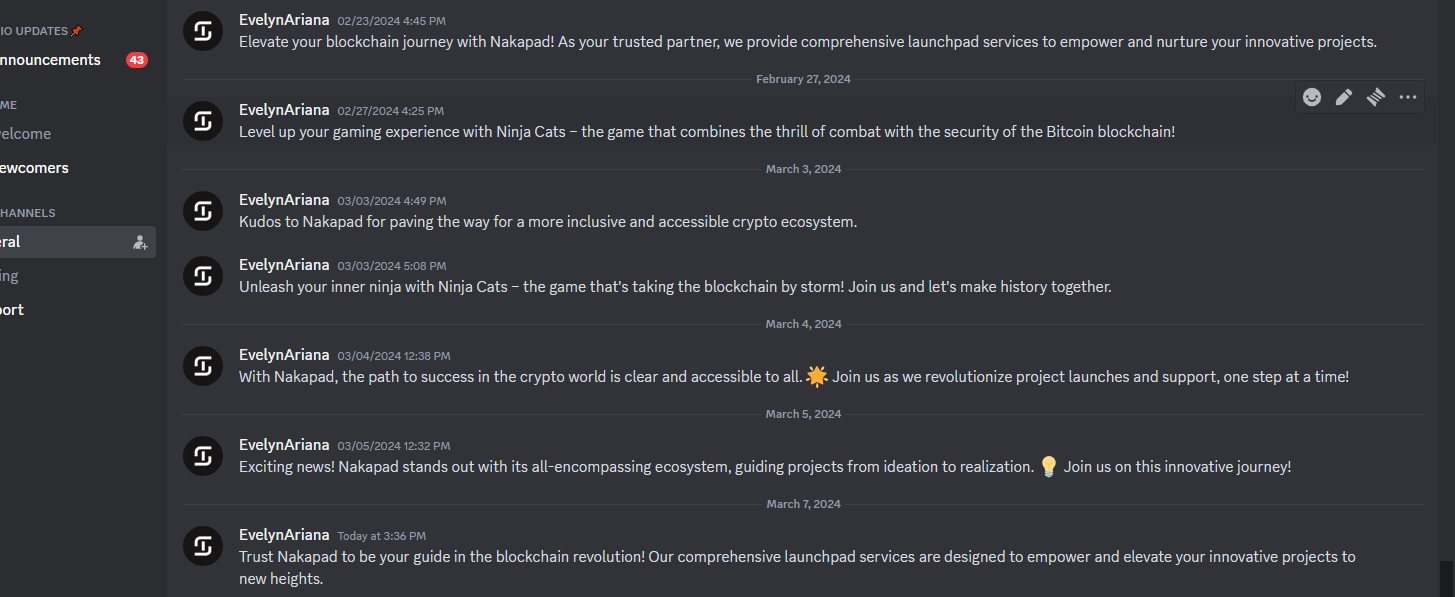Screen dimensions: 1455x597
Task: Click the avatar beside the 02/23/2024 message
Action: [x=203, y=31]
